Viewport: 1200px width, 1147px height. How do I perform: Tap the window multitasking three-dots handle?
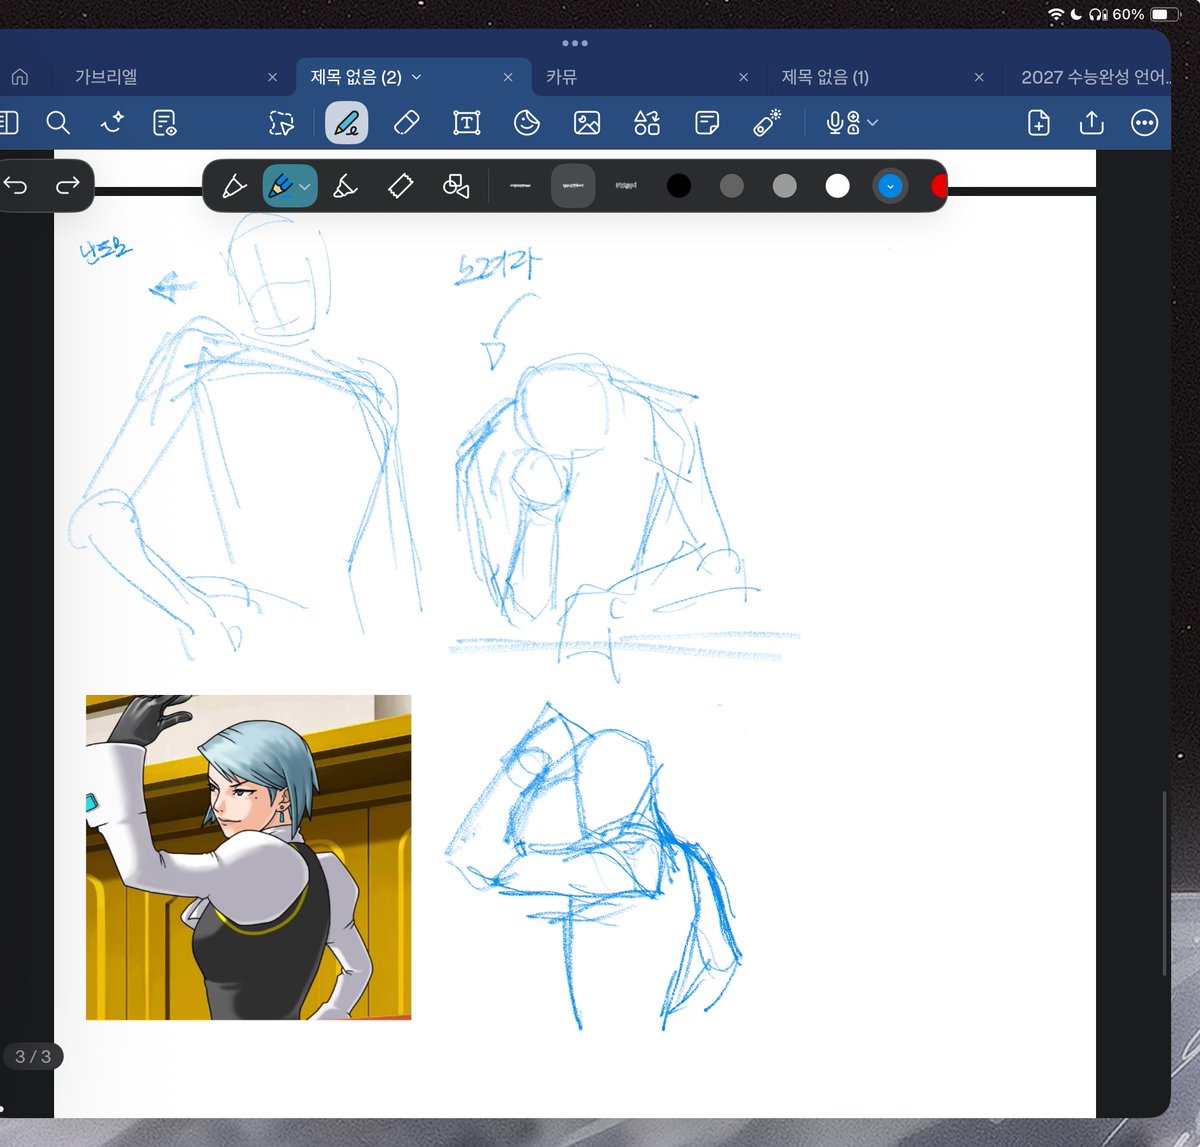pos(575,43)
